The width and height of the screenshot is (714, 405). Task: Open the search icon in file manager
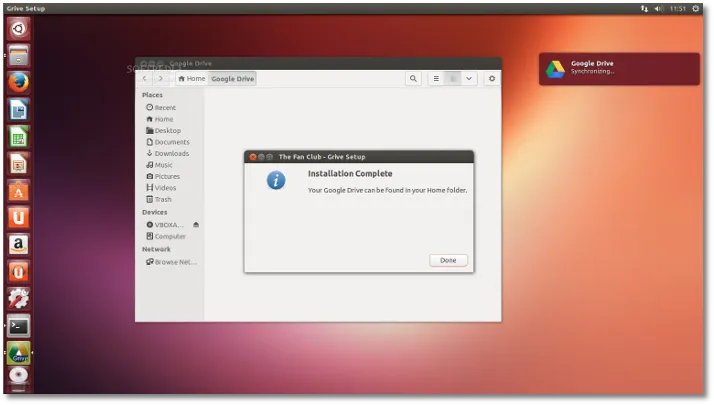(x=413, y=78)
